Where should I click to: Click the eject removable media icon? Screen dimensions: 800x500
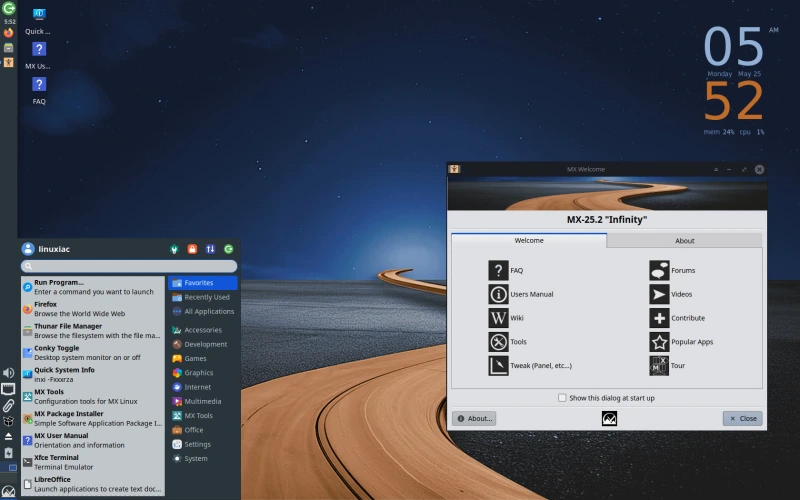[x=8, y=437]
